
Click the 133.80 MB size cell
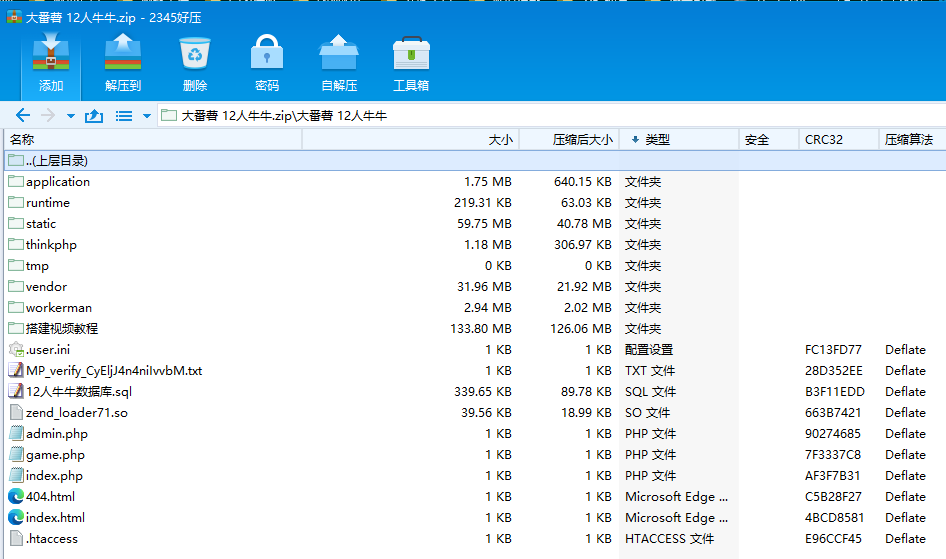(481, 329)
